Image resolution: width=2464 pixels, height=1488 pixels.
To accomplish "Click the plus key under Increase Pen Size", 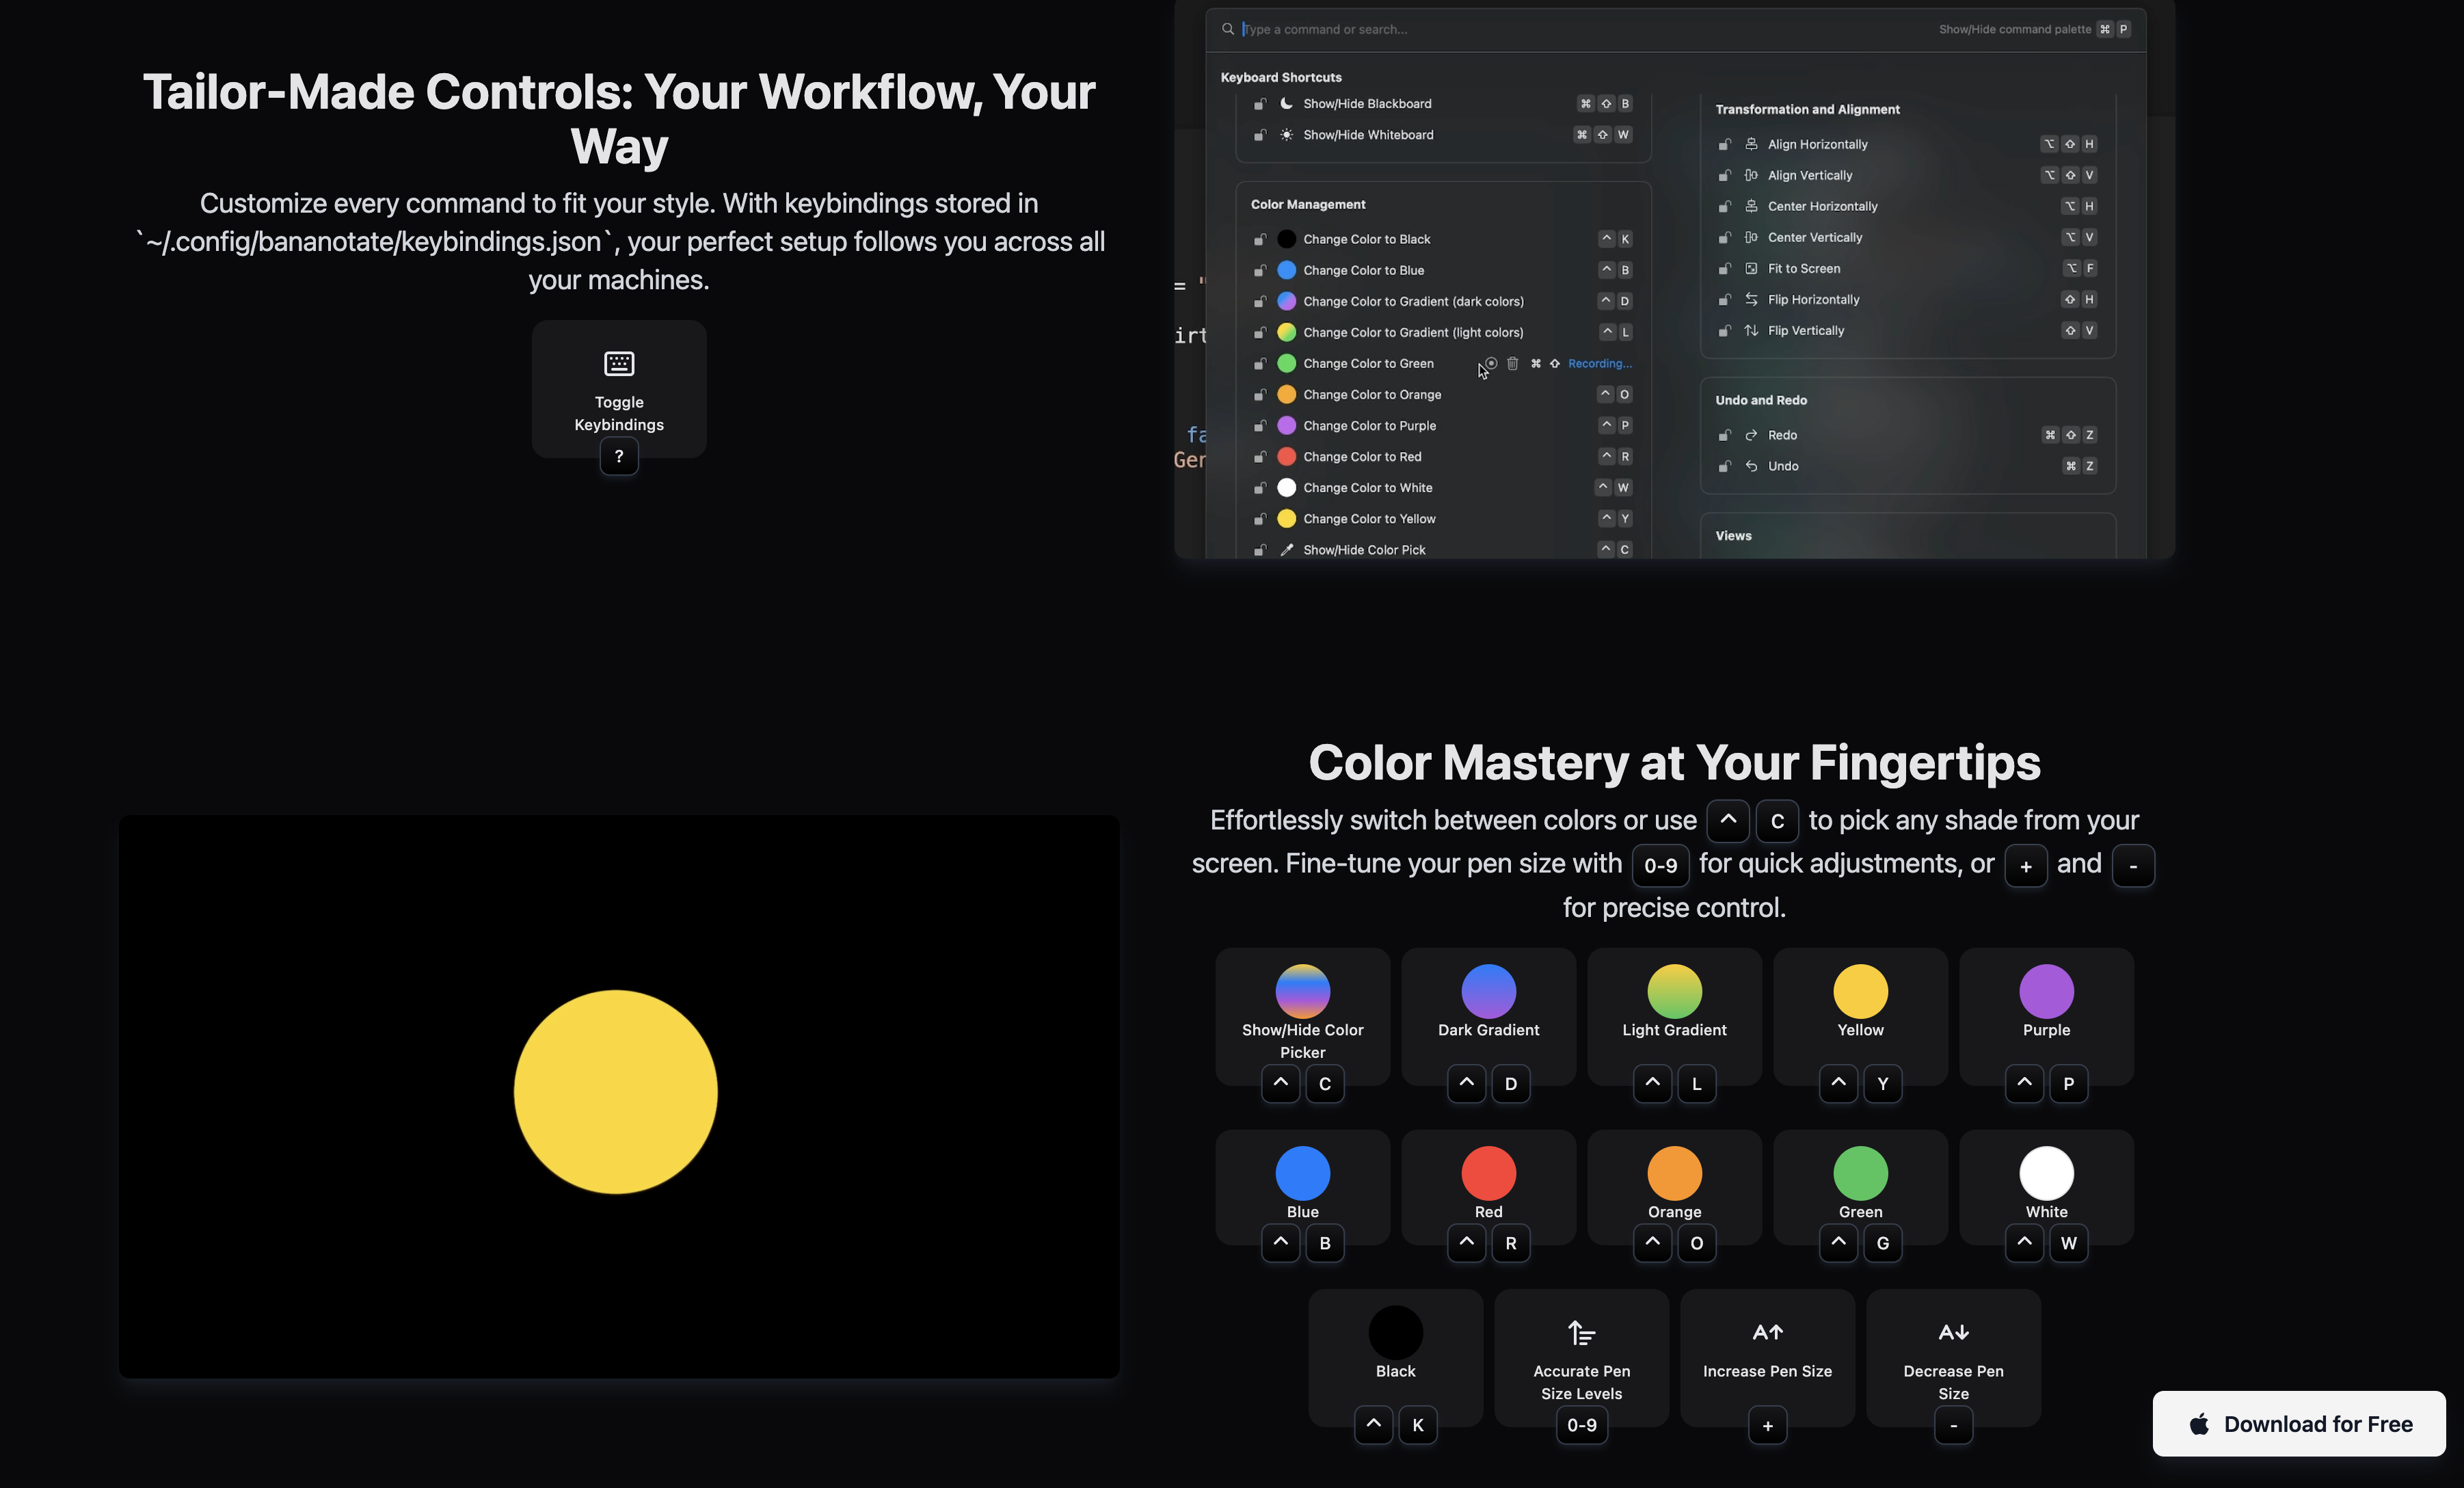I will tap(1767, 1425).
